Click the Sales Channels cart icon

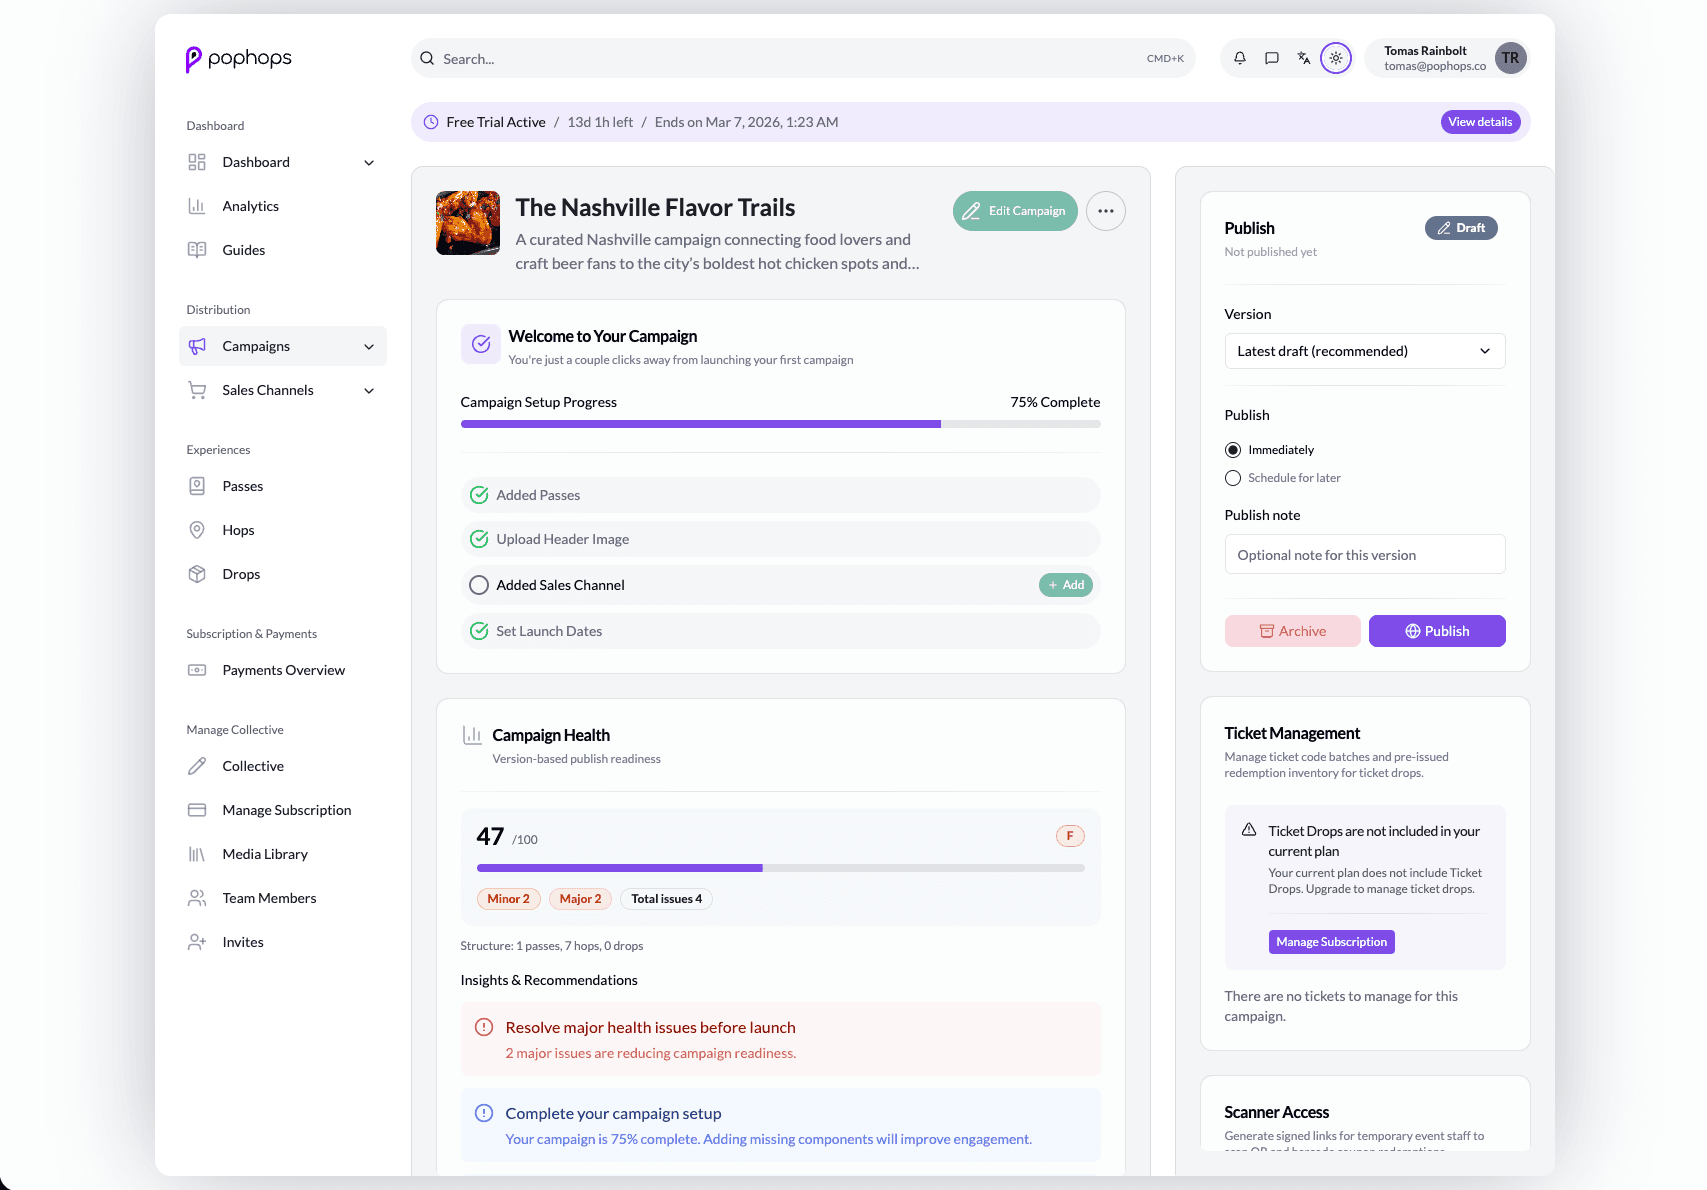point(197,390)
